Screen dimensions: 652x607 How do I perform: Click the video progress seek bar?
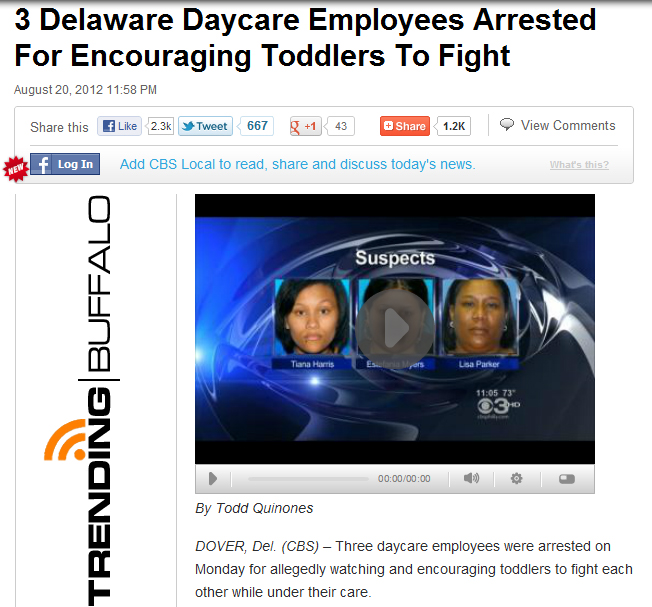pos(308,479)
